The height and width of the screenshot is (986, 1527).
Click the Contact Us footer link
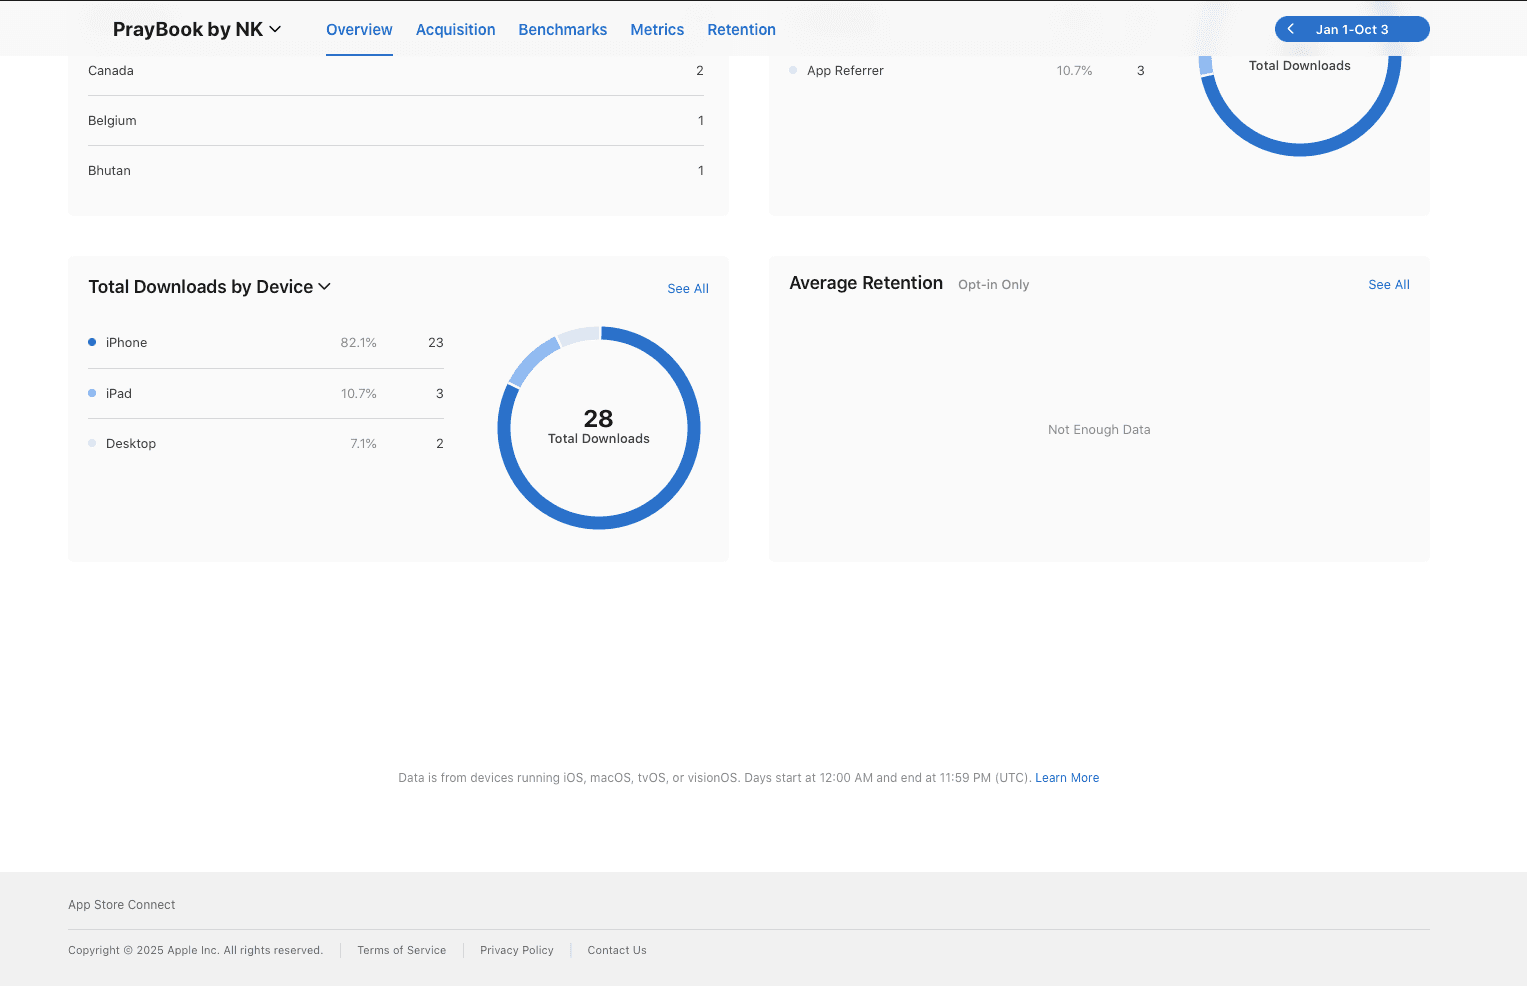617,950
